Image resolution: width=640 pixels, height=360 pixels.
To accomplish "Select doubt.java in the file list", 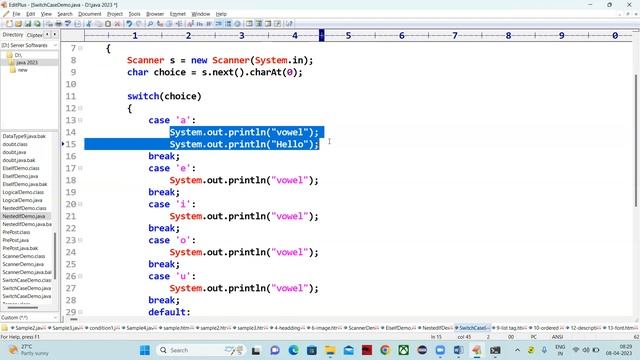I will pyautogui.click(x=14, y=152).
